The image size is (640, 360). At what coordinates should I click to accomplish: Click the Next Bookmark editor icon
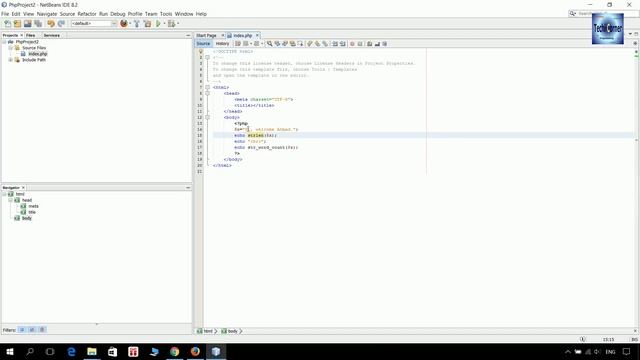tap(318, 44)
